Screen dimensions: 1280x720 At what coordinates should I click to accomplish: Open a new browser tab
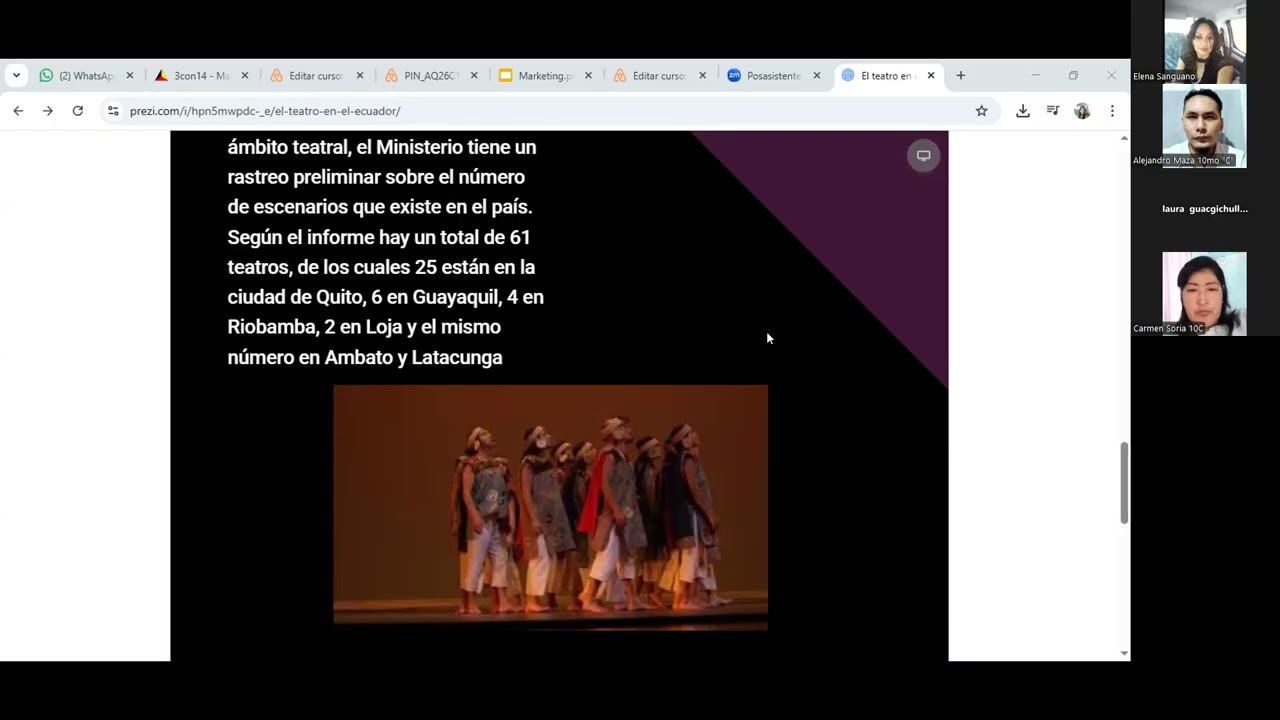tap(961, 76)
